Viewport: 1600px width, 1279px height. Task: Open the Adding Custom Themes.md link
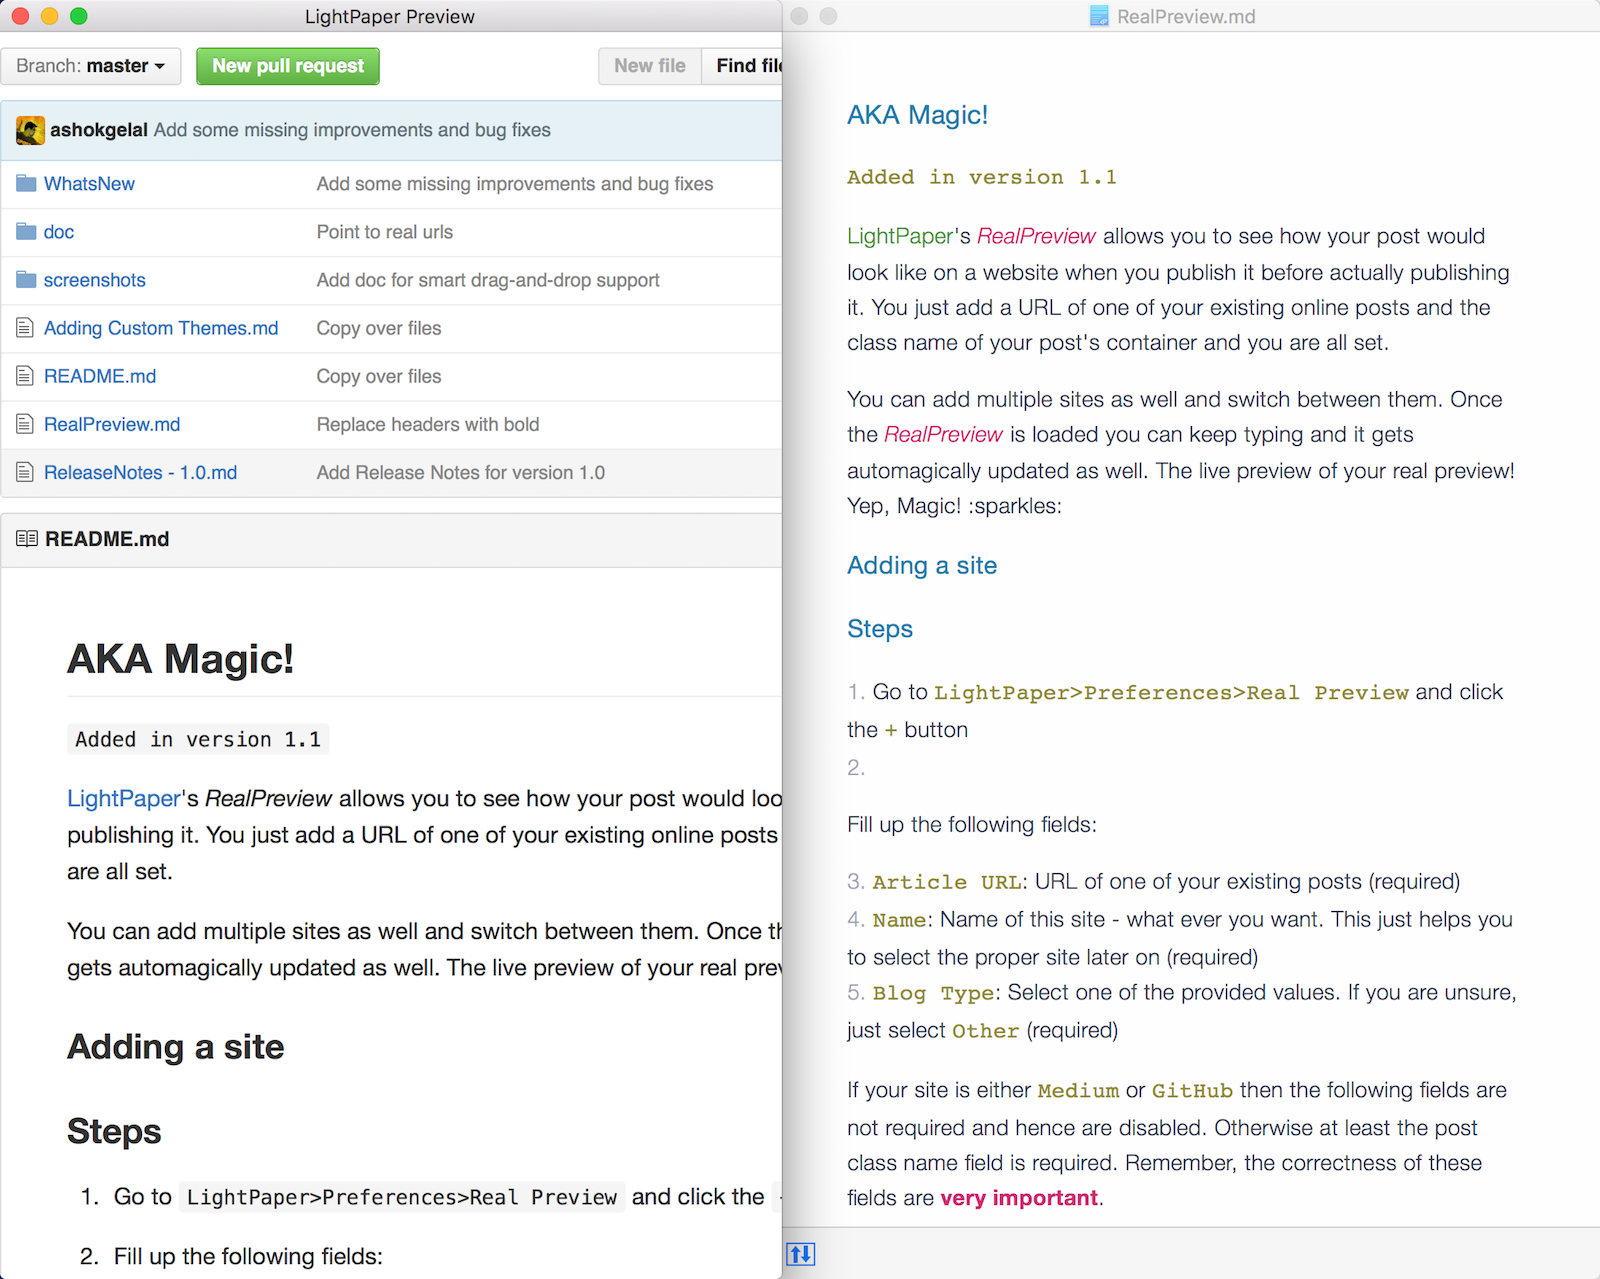click(x=161, y=328)
